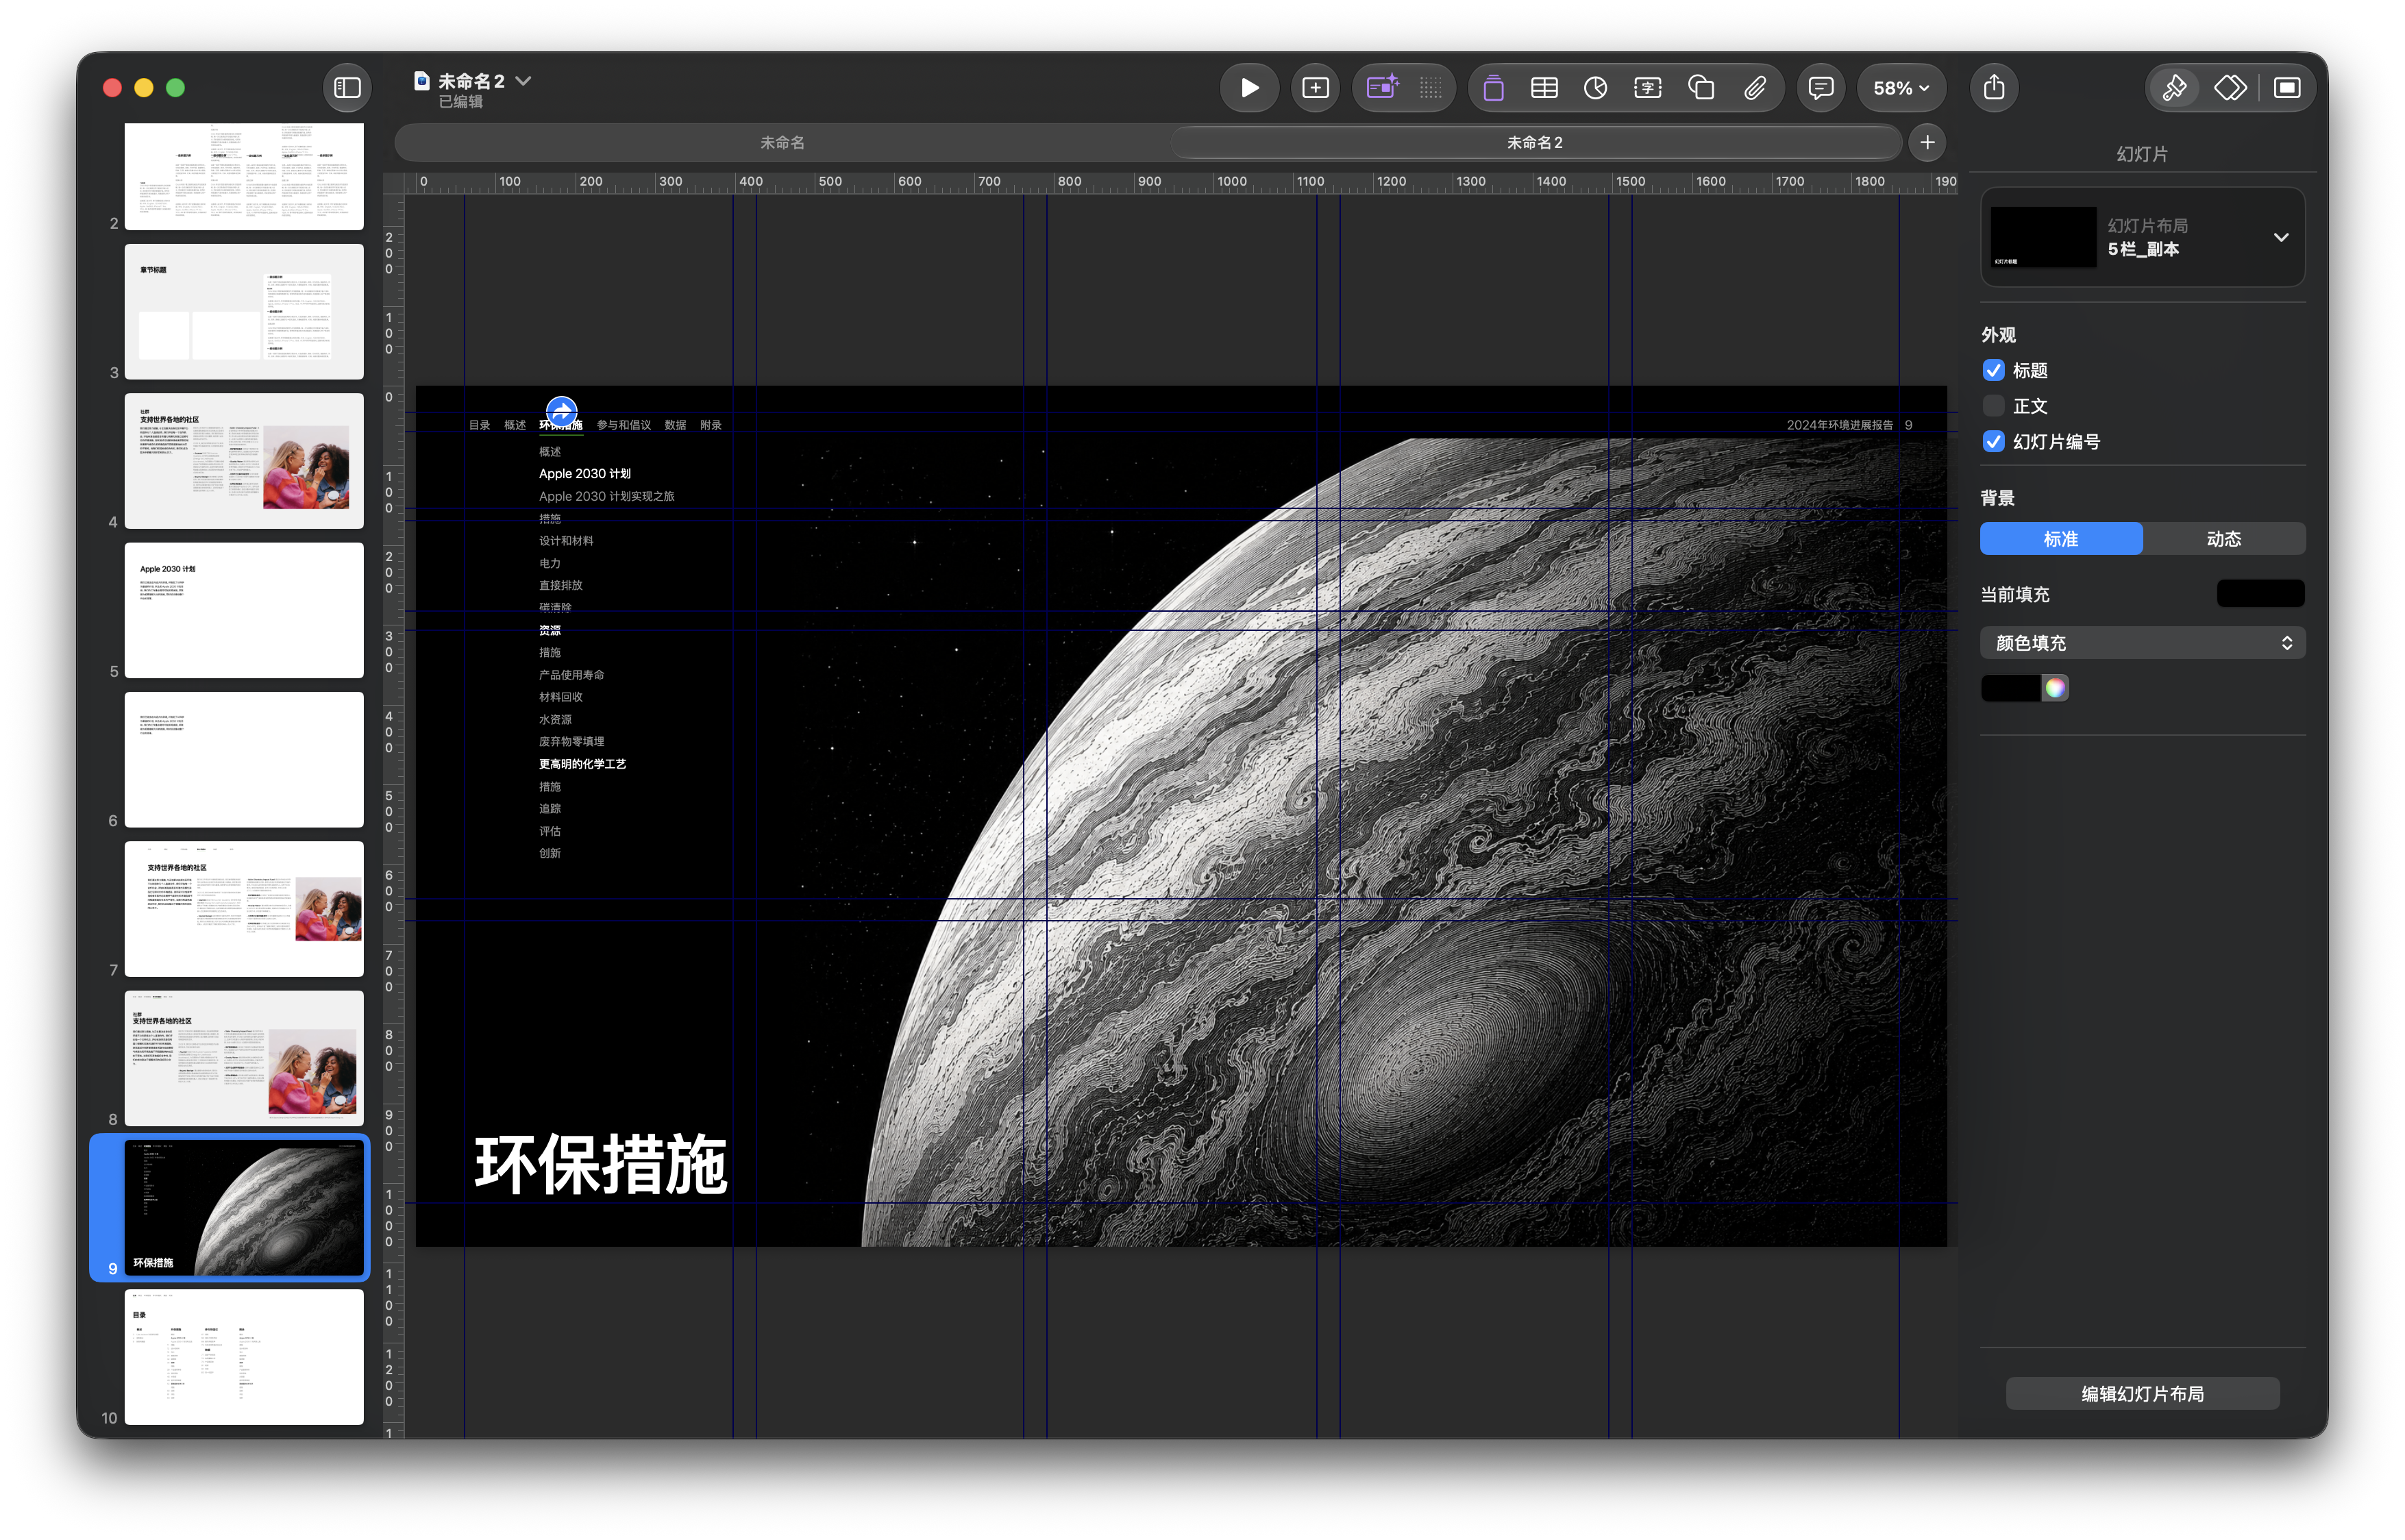Open the Format inspector brush icon
The height and width of the screenshot is (1540, 2405).
coord(2174,88)
